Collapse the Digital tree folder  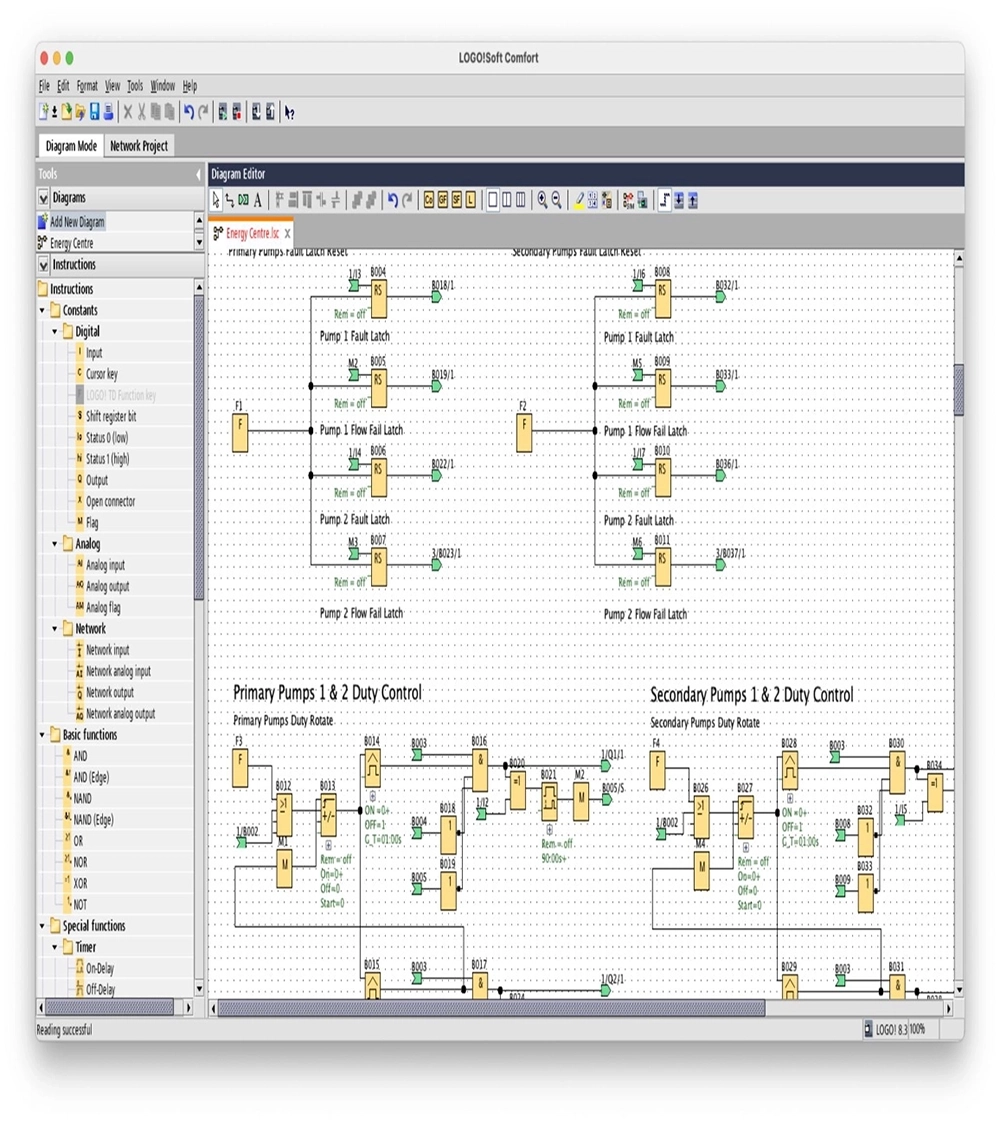55,332
